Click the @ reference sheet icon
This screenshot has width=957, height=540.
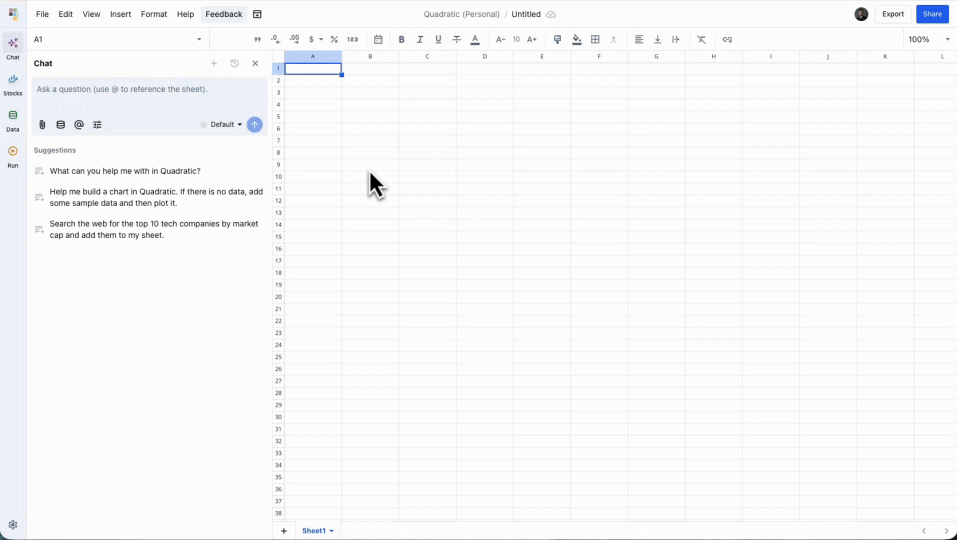(x=79, y=124)
